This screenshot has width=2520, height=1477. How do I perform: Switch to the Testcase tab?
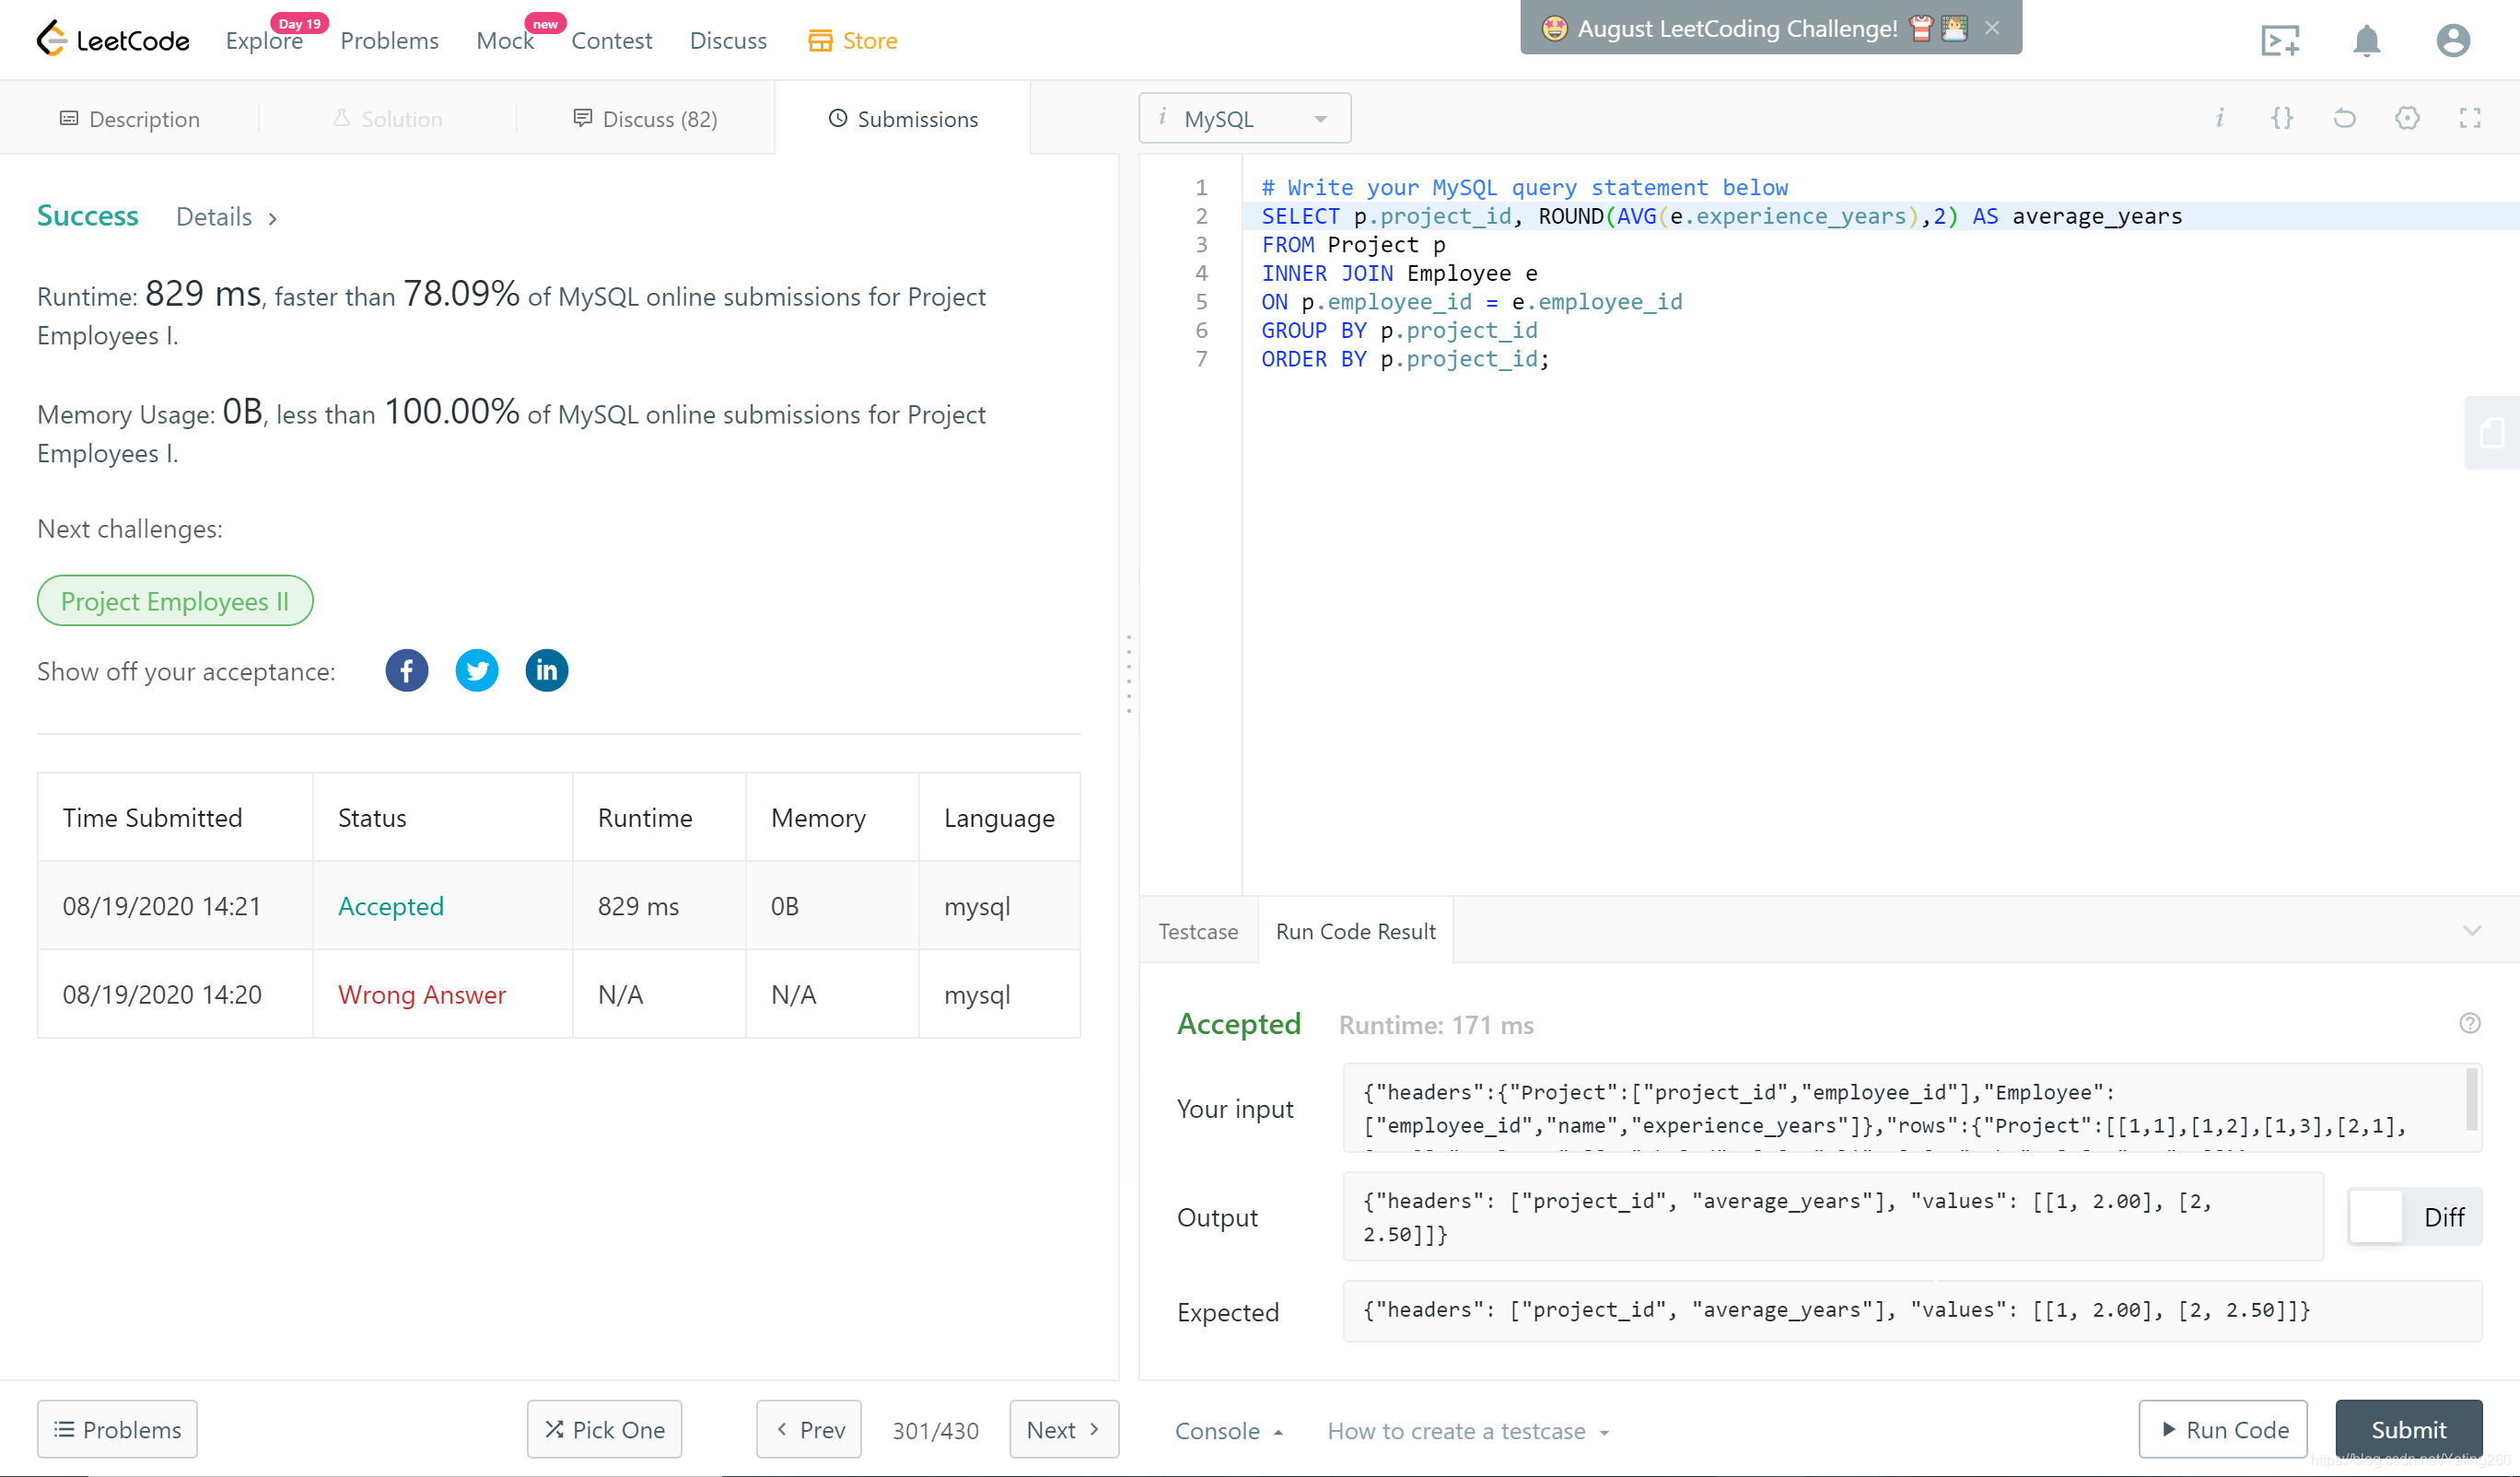coord(1197,931)
